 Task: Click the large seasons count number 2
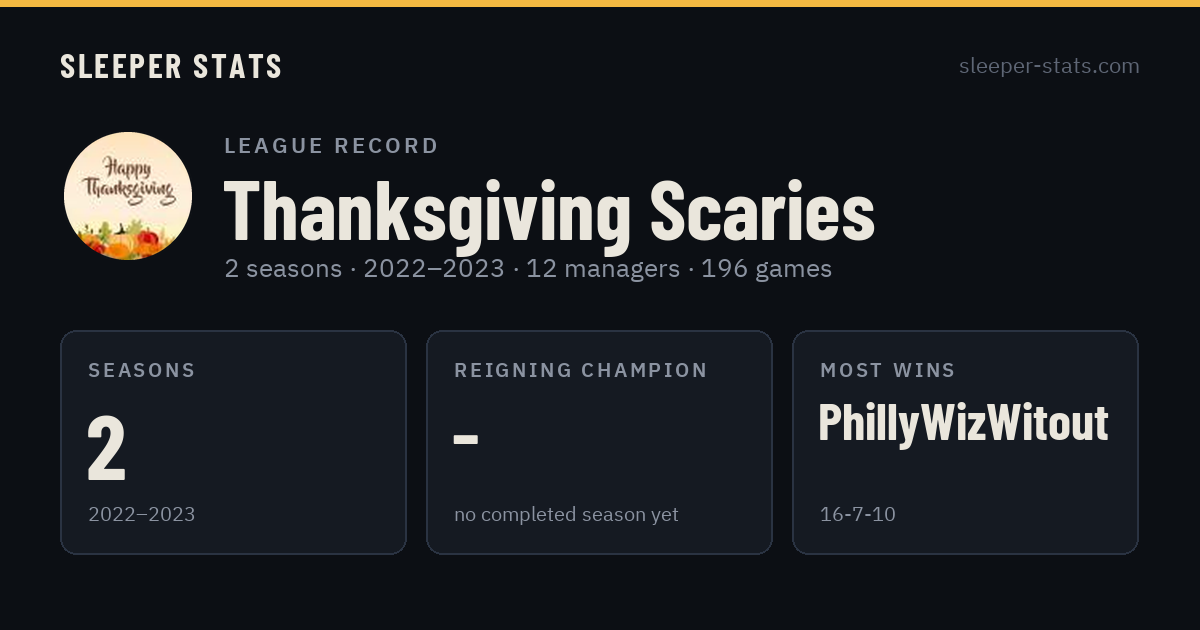[106, 449]
